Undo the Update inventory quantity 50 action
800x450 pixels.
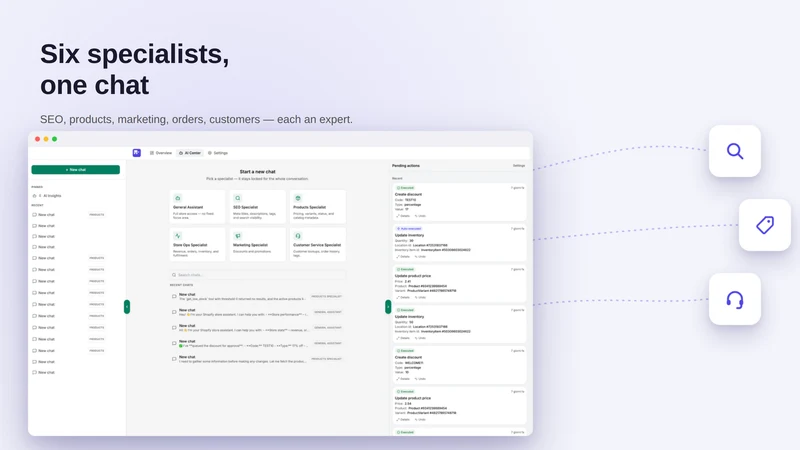(x=420, y=338)
